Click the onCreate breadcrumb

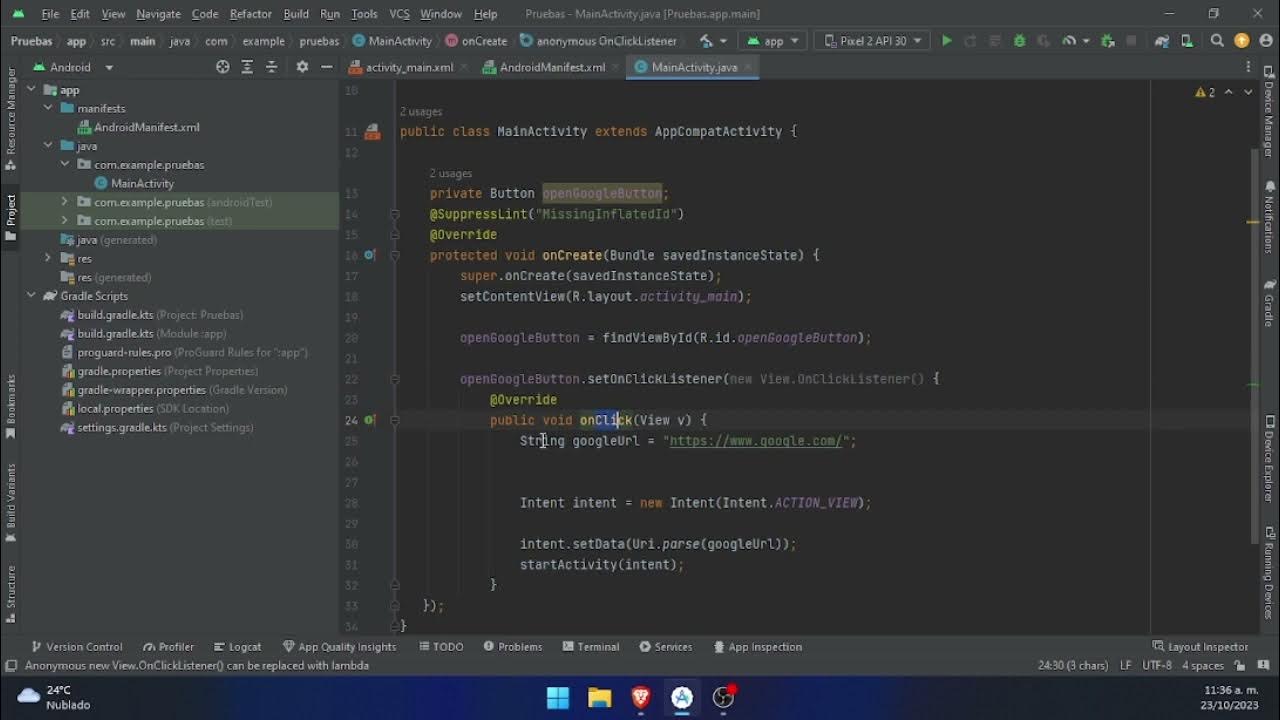click(476, 41)
